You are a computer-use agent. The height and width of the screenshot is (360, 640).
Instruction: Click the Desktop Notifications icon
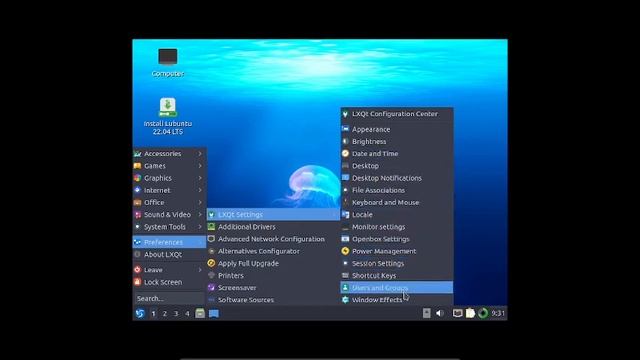tap(345, 178)
